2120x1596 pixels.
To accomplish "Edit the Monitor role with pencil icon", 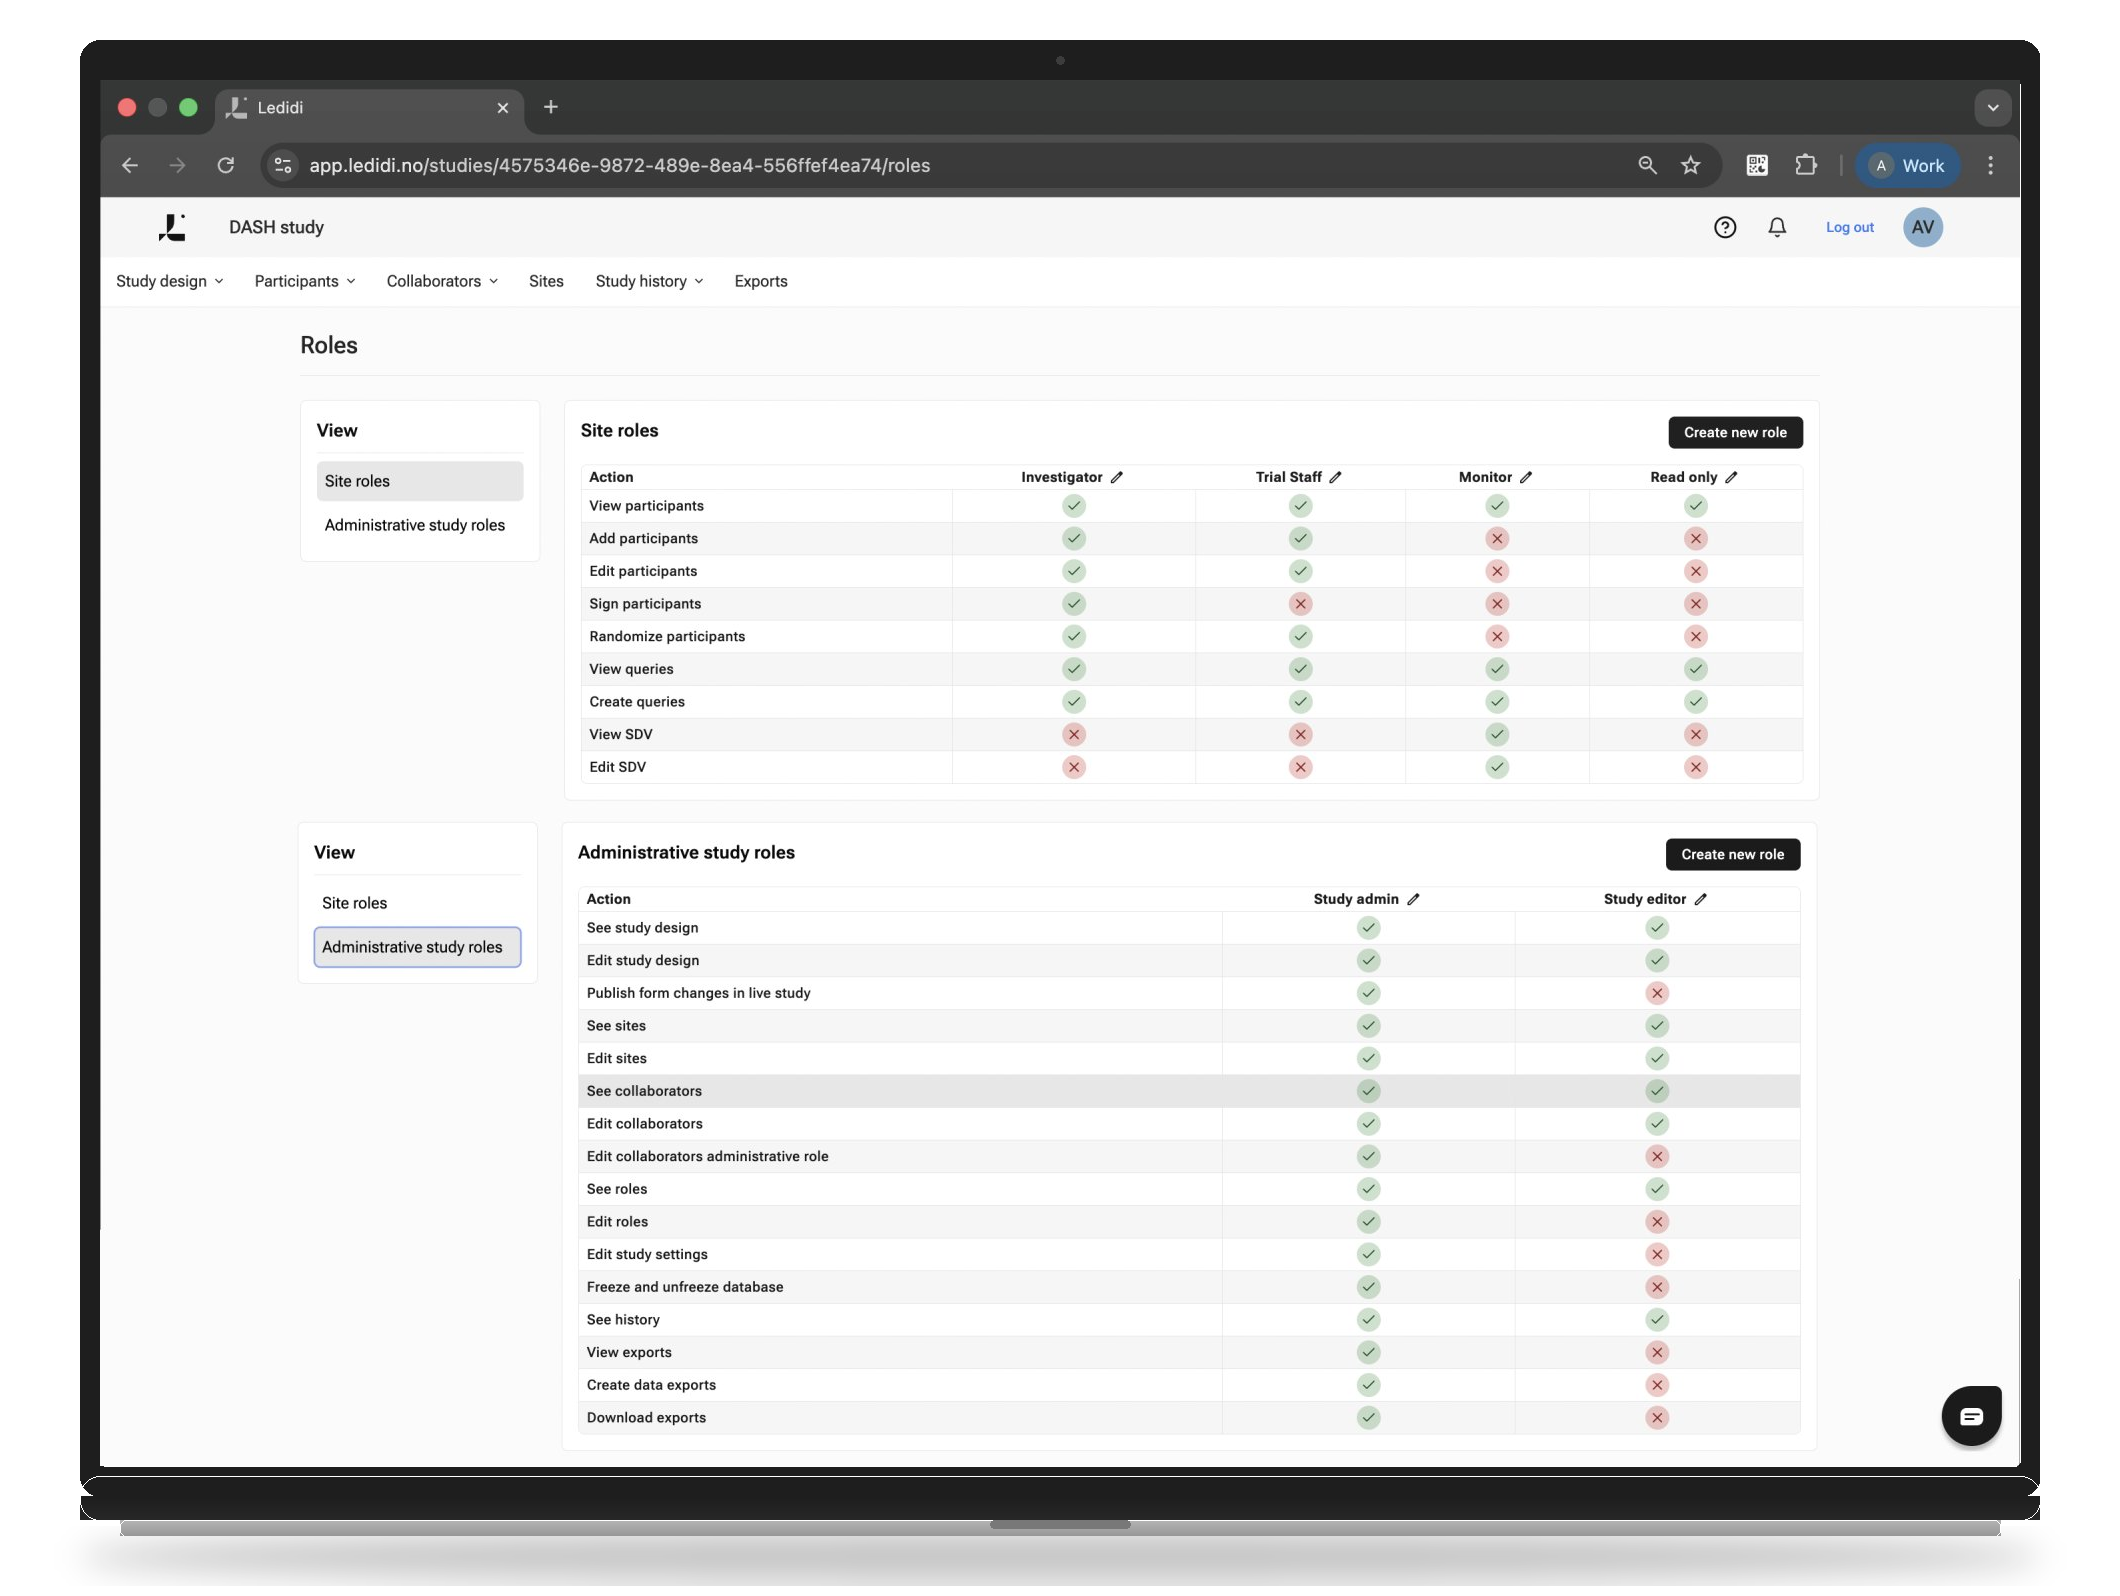I will coord(1526,478).
